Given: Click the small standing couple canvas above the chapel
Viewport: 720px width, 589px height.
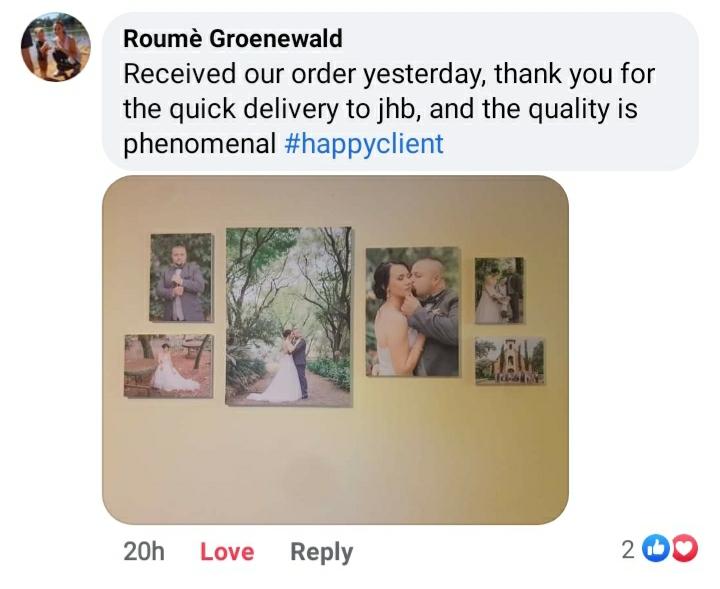Looking at the screenshot, I should (499, 291).
